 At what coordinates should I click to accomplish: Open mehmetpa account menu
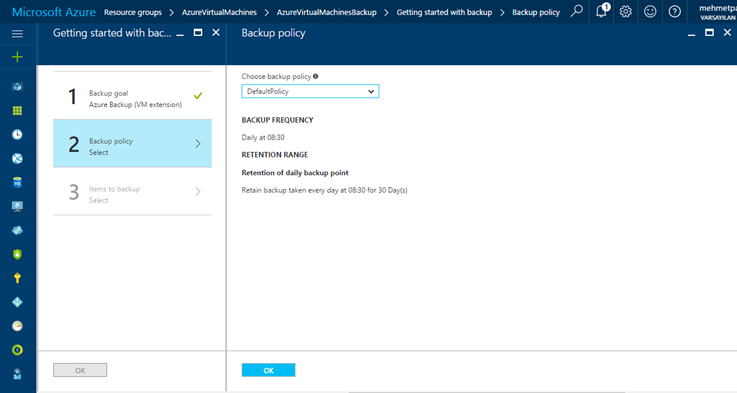[x=717, y=12]
